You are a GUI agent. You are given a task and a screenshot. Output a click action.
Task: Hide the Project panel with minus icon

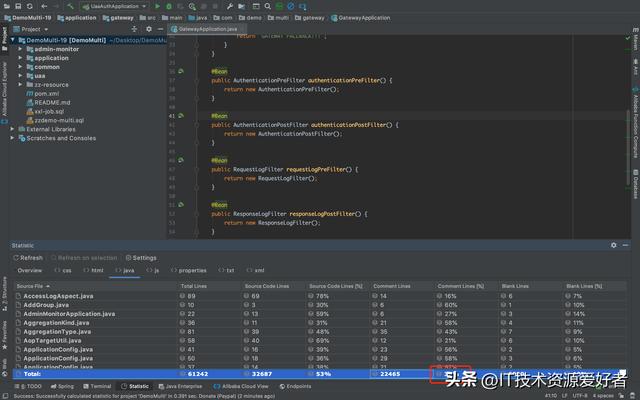(x=160, y=29)
